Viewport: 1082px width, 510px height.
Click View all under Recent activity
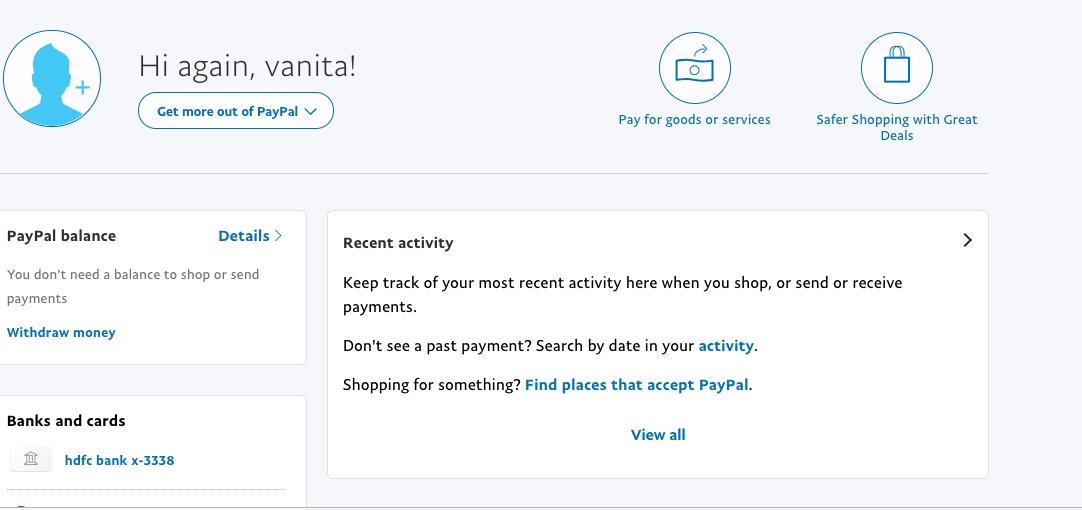(x=658, y=435)
